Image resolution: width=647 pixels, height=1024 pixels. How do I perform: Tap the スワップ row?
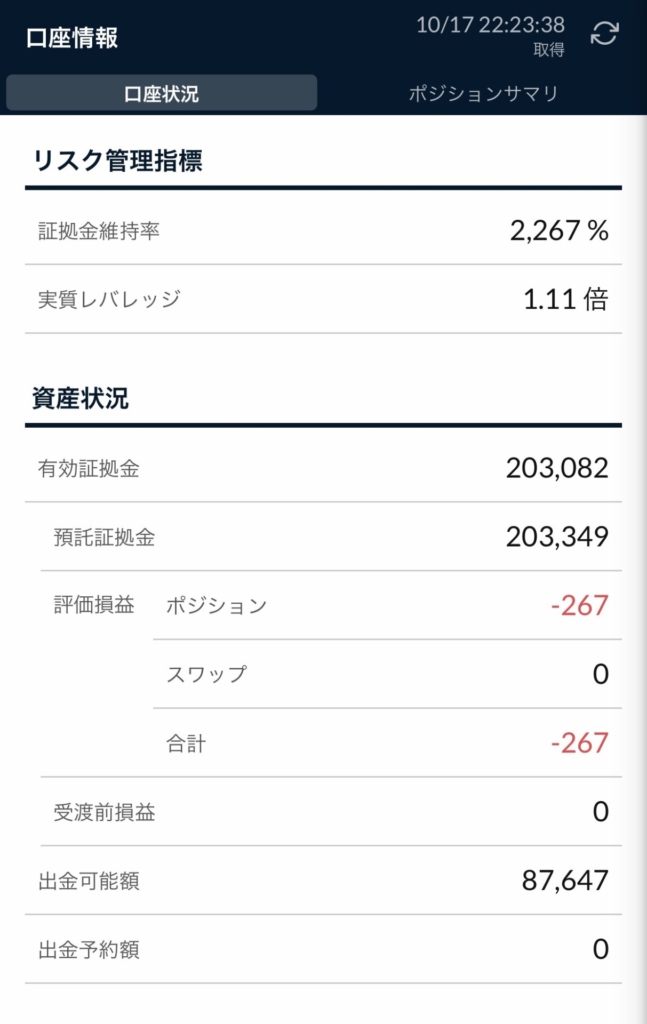click(x=387, y=674)
